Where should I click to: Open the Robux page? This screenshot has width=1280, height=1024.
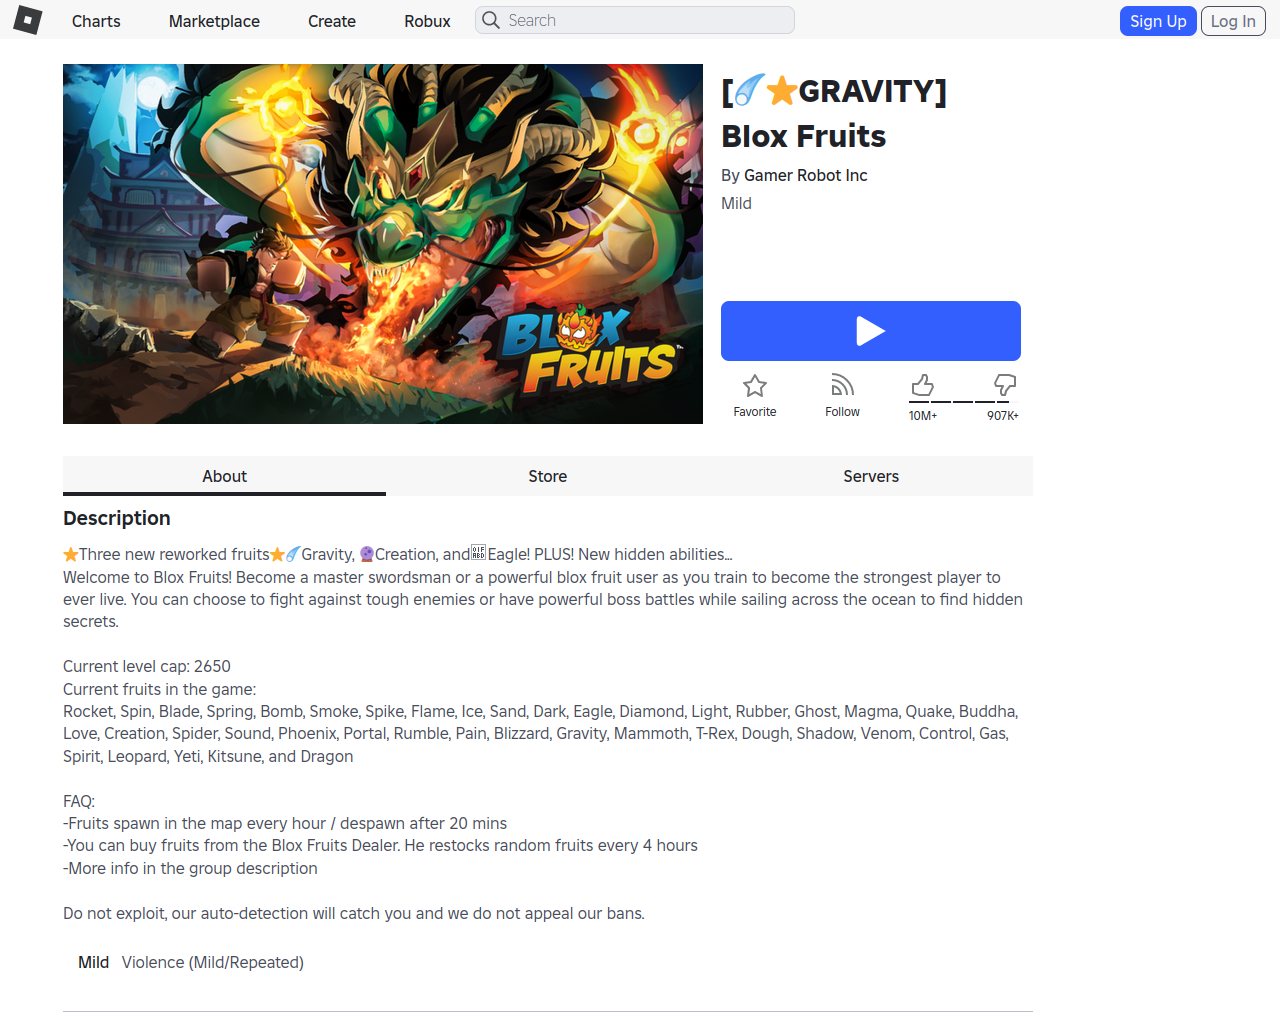pos(427,21)
